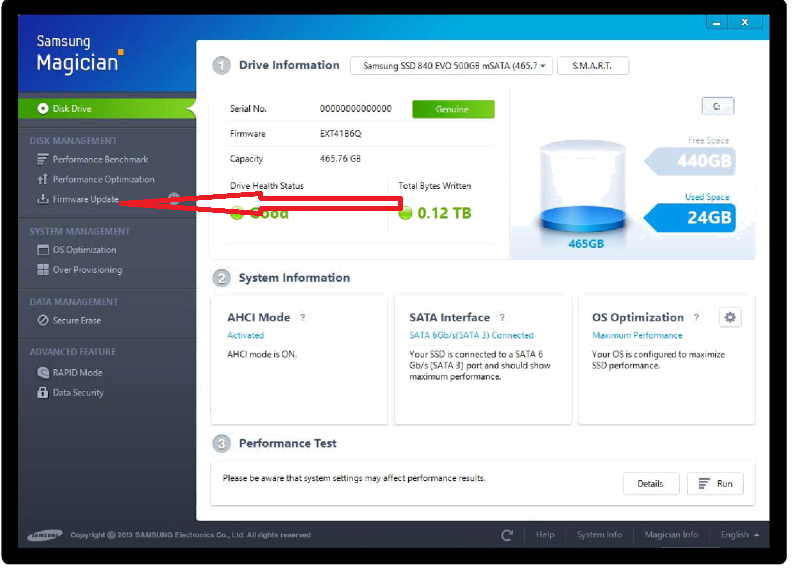
Task: Click the Over Provisioning grid icon
Action: 43,269
